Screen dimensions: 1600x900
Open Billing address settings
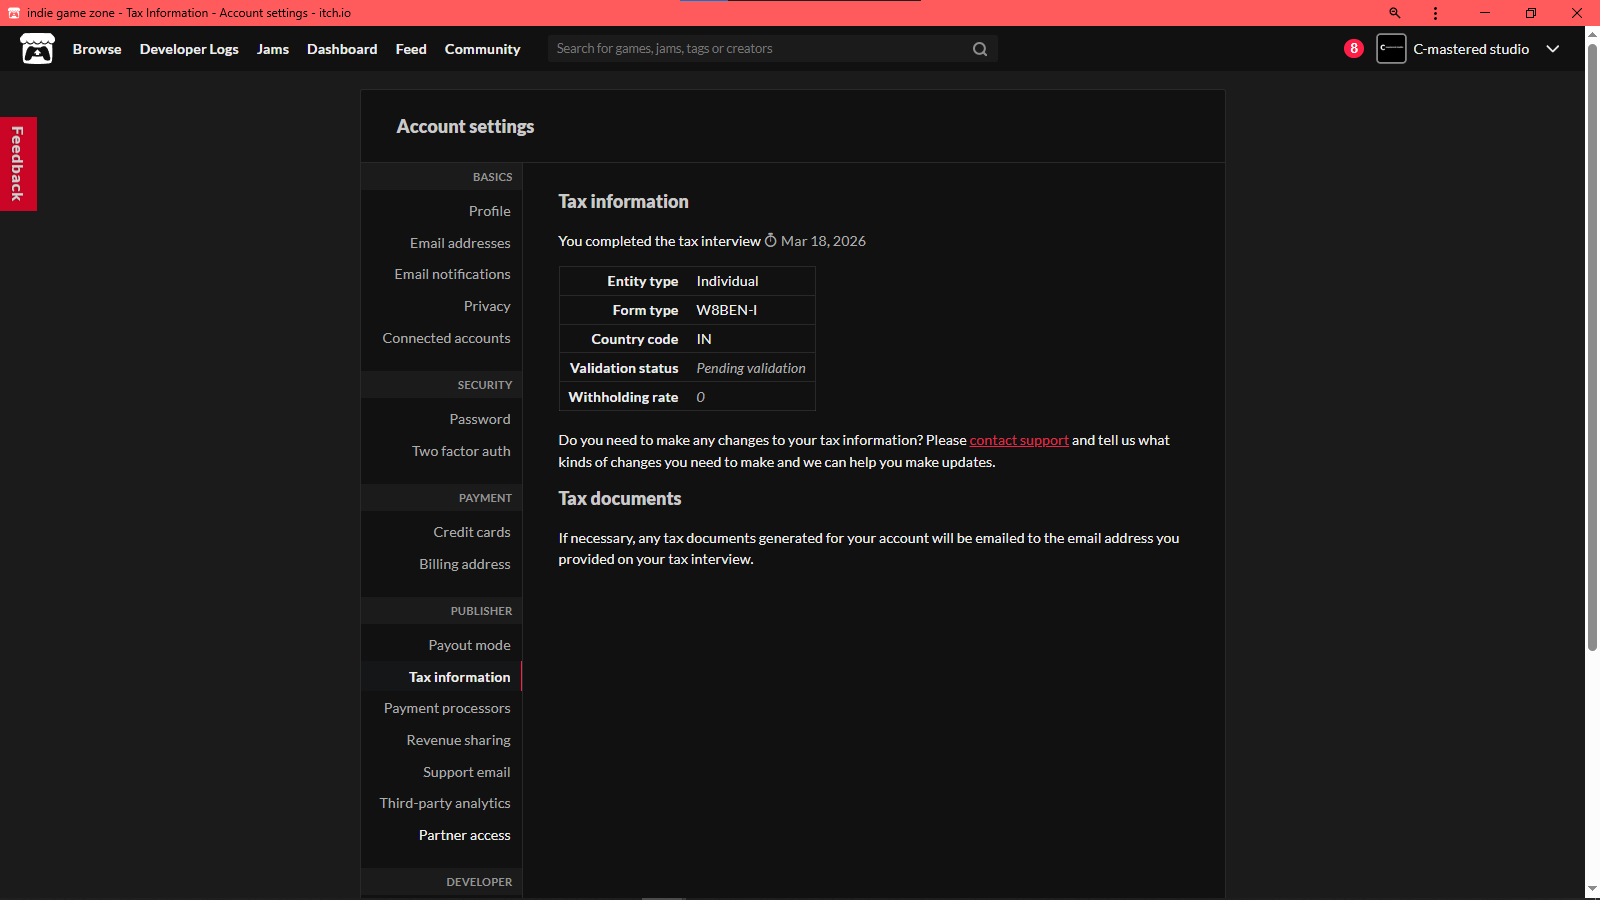465,564
